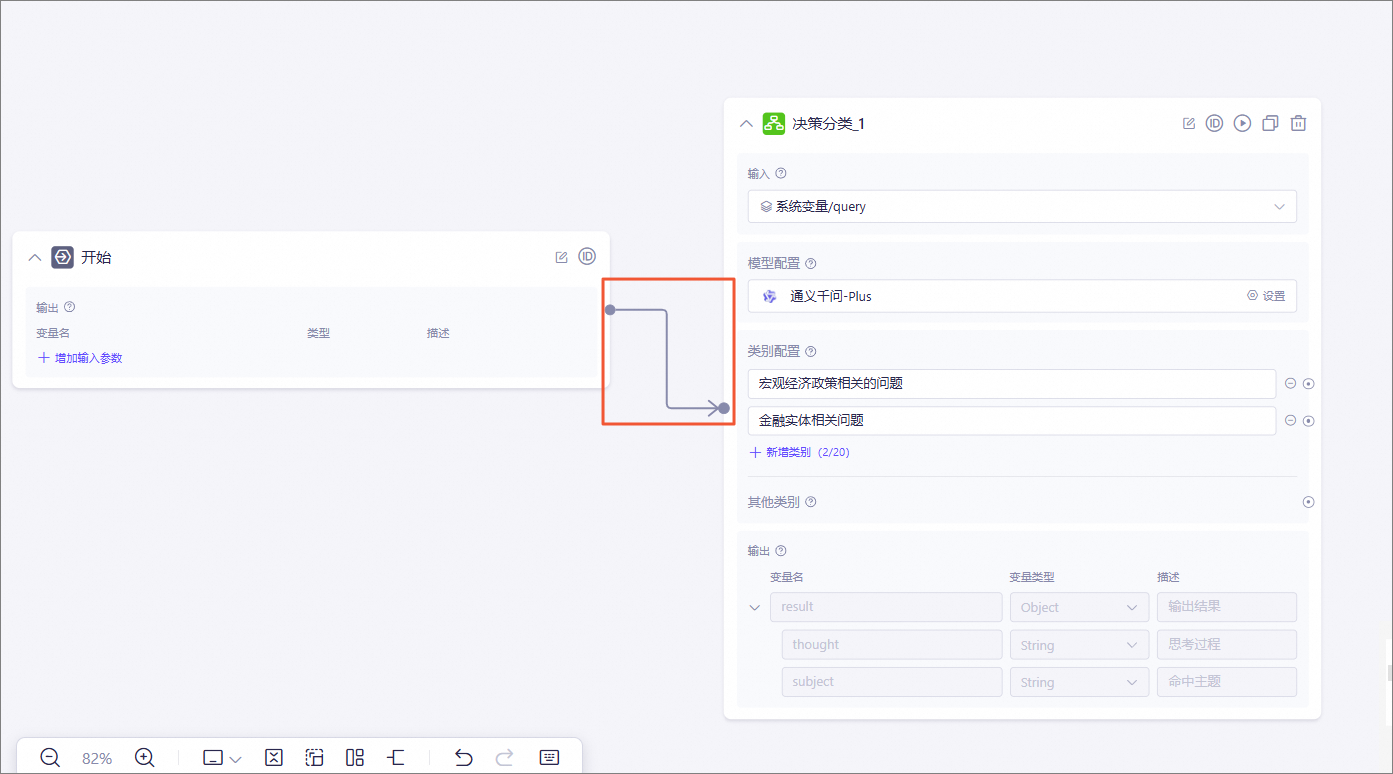This screenshot has height=774, width=1393.
Task: Click help icon beside 输入 label
Action: click(x=781, y=173)
